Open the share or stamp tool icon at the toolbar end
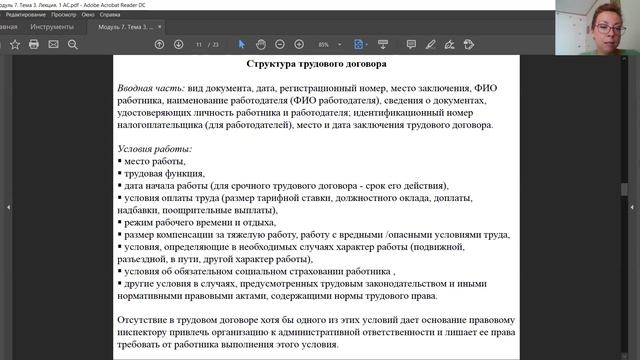The height and width of the screenshot is (360, 640). point(469,44)
